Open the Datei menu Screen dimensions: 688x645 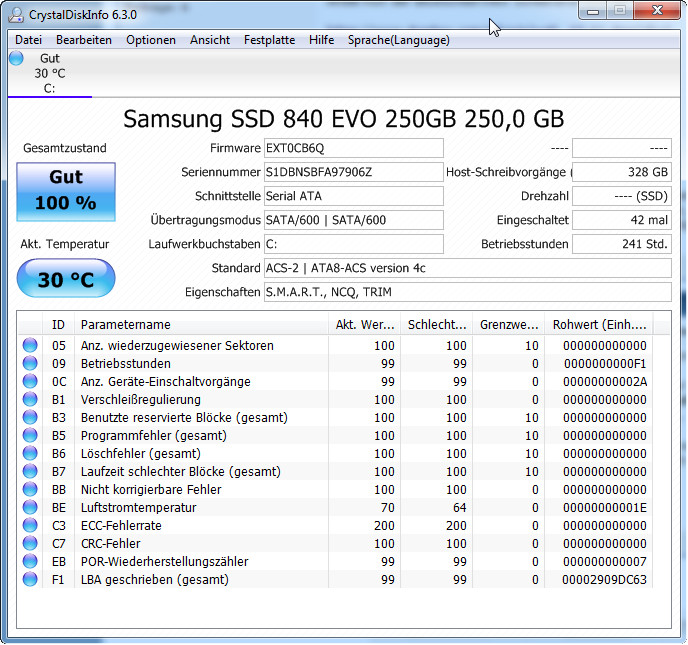(x=29, y=40)
